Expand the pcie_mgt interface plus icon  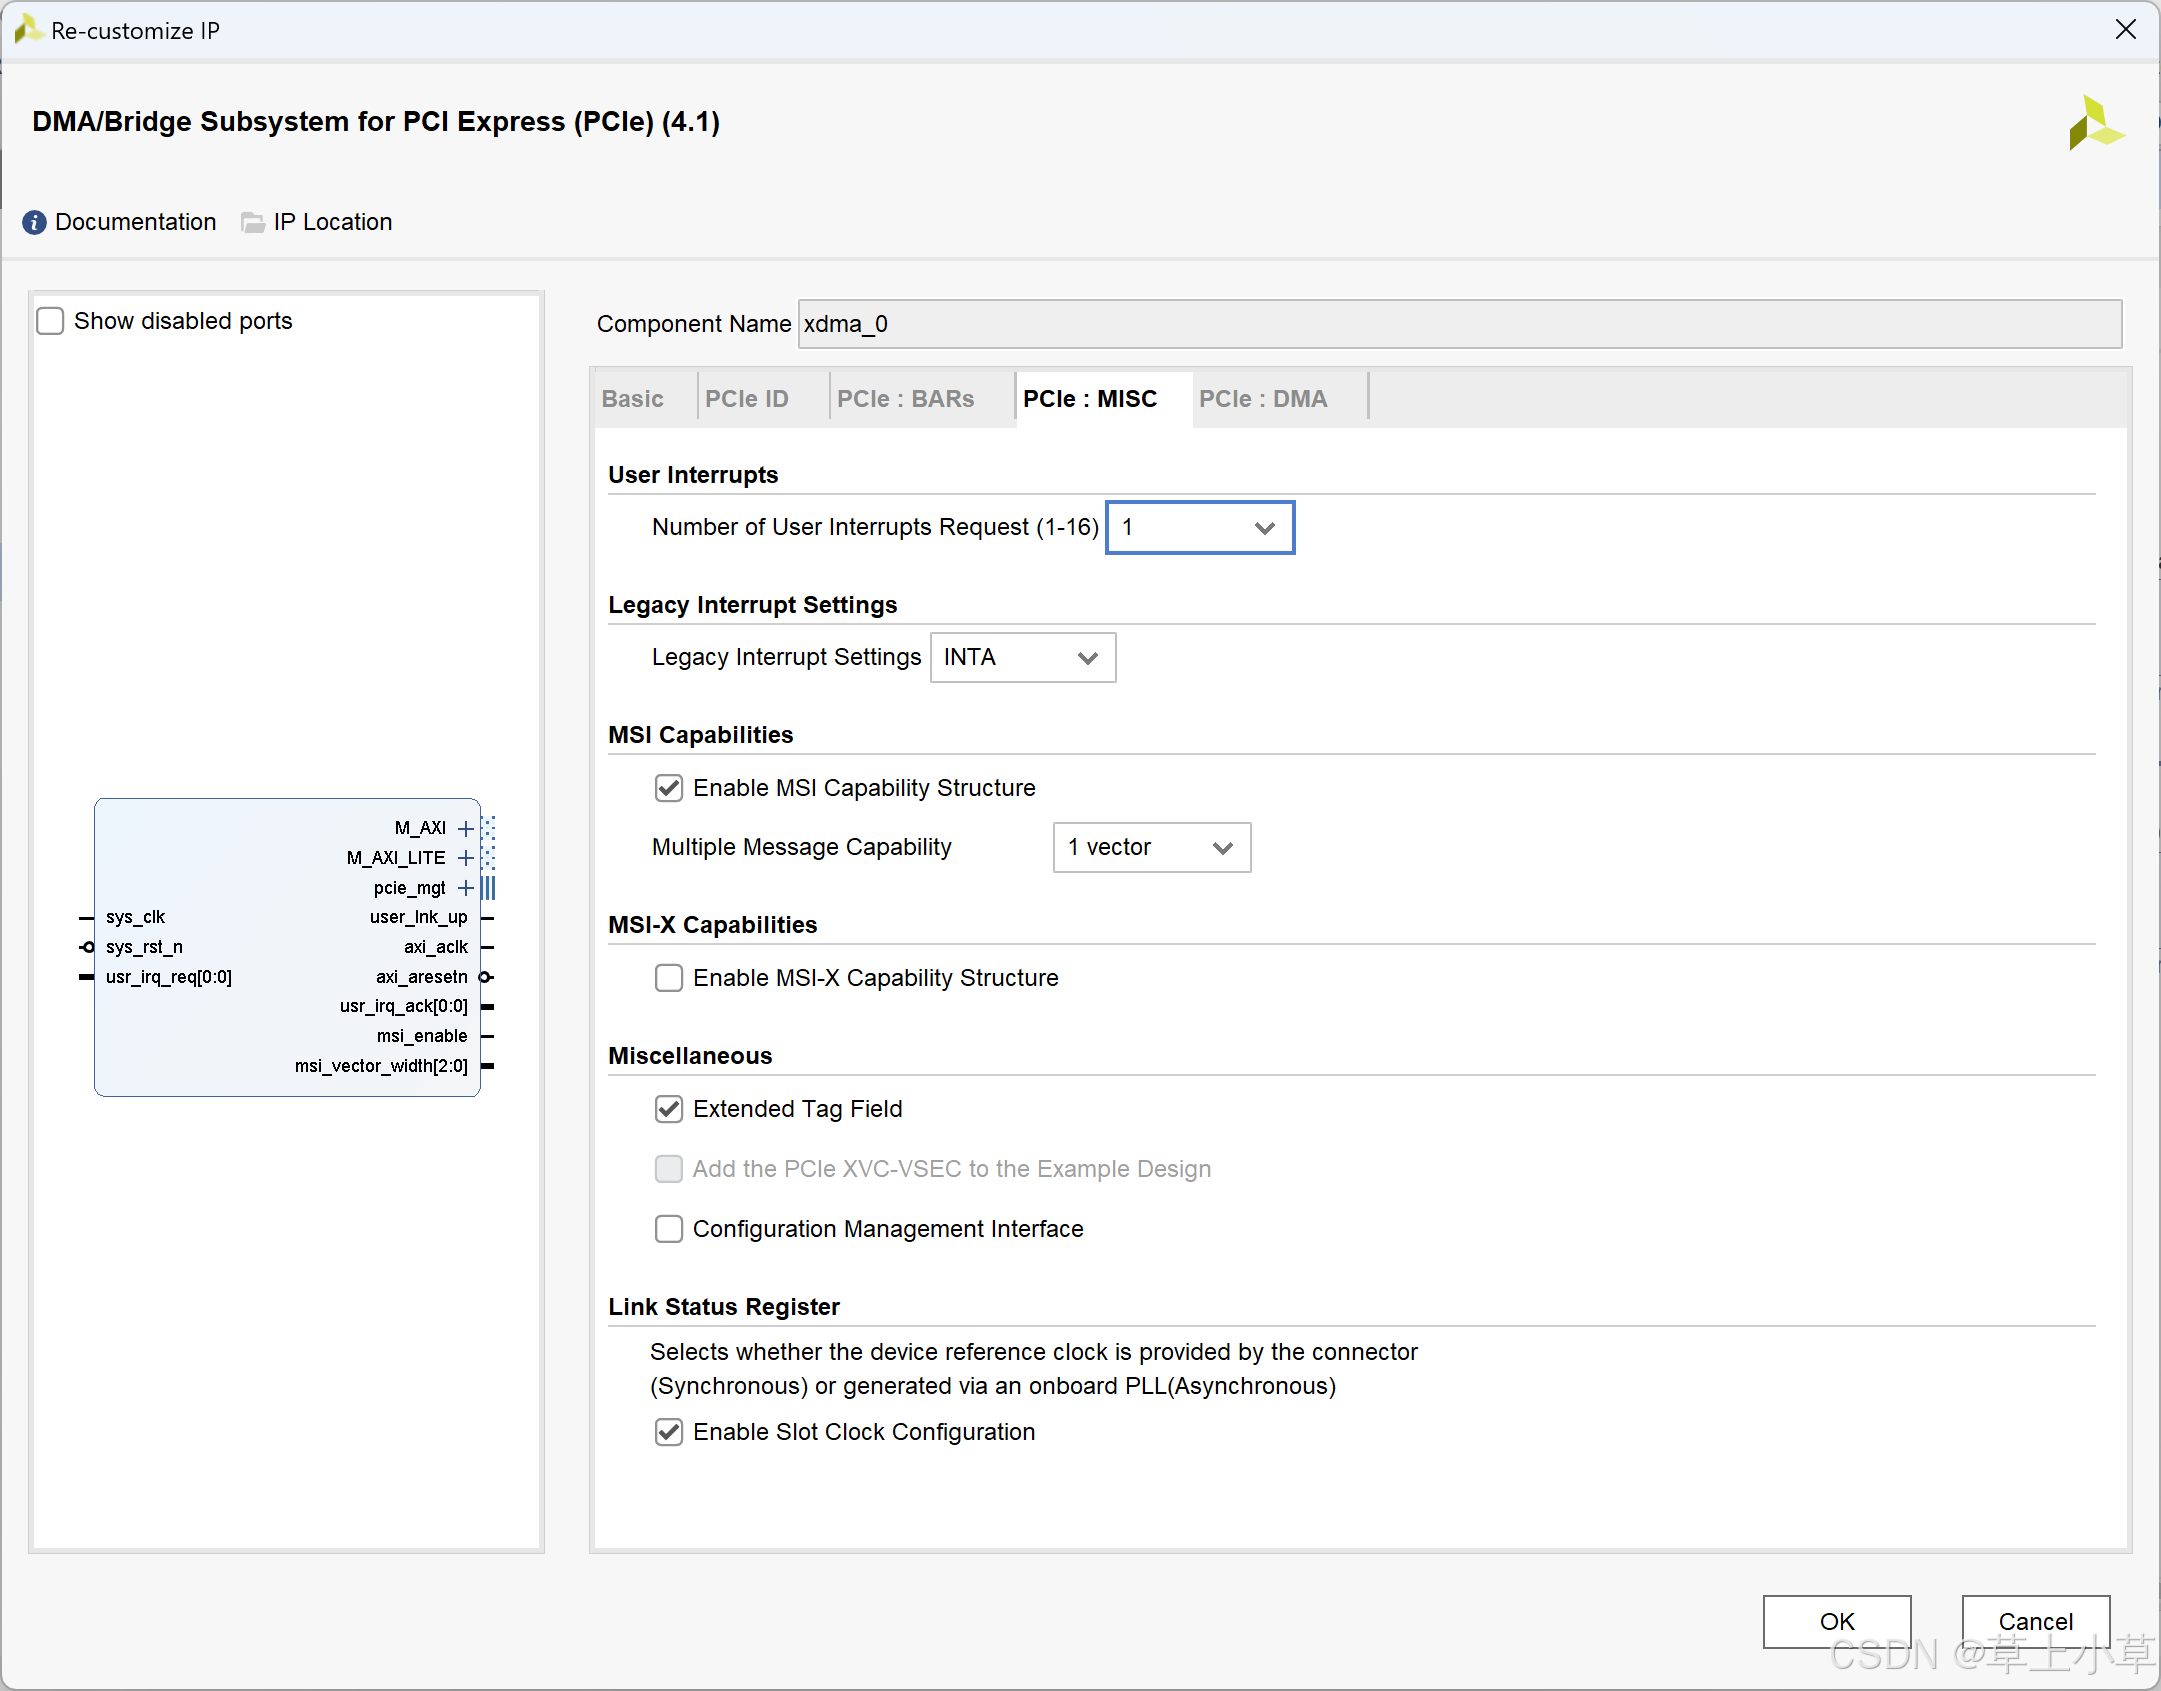[x=465, y=888]
